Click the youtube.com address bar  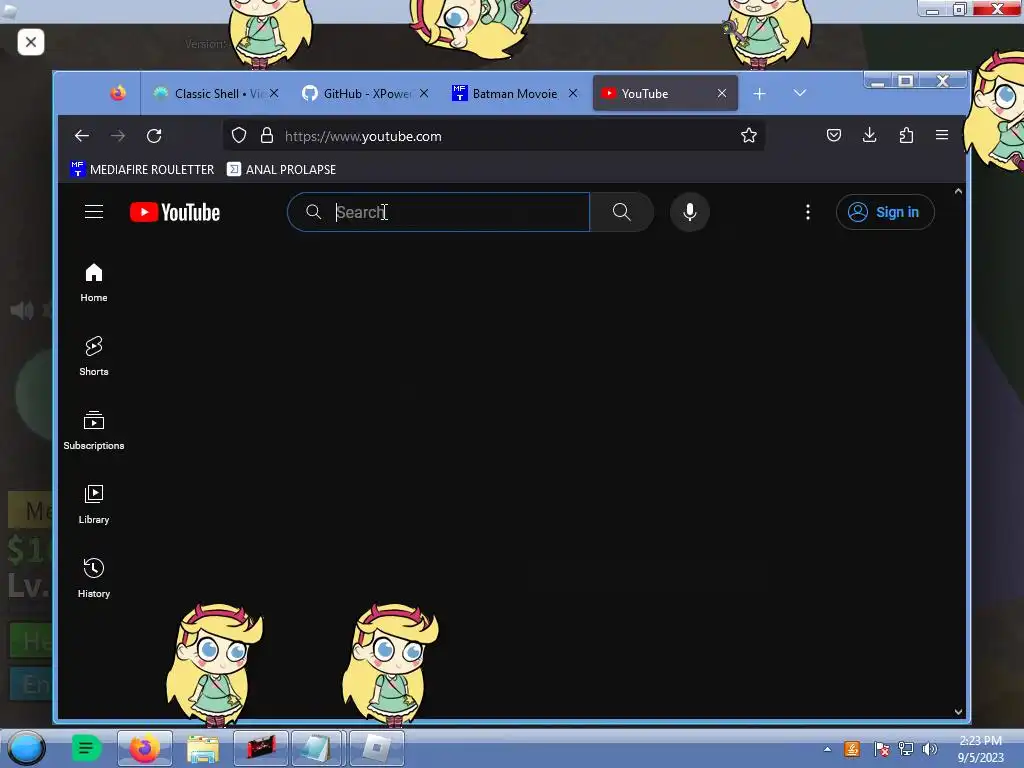pos(494,136)
